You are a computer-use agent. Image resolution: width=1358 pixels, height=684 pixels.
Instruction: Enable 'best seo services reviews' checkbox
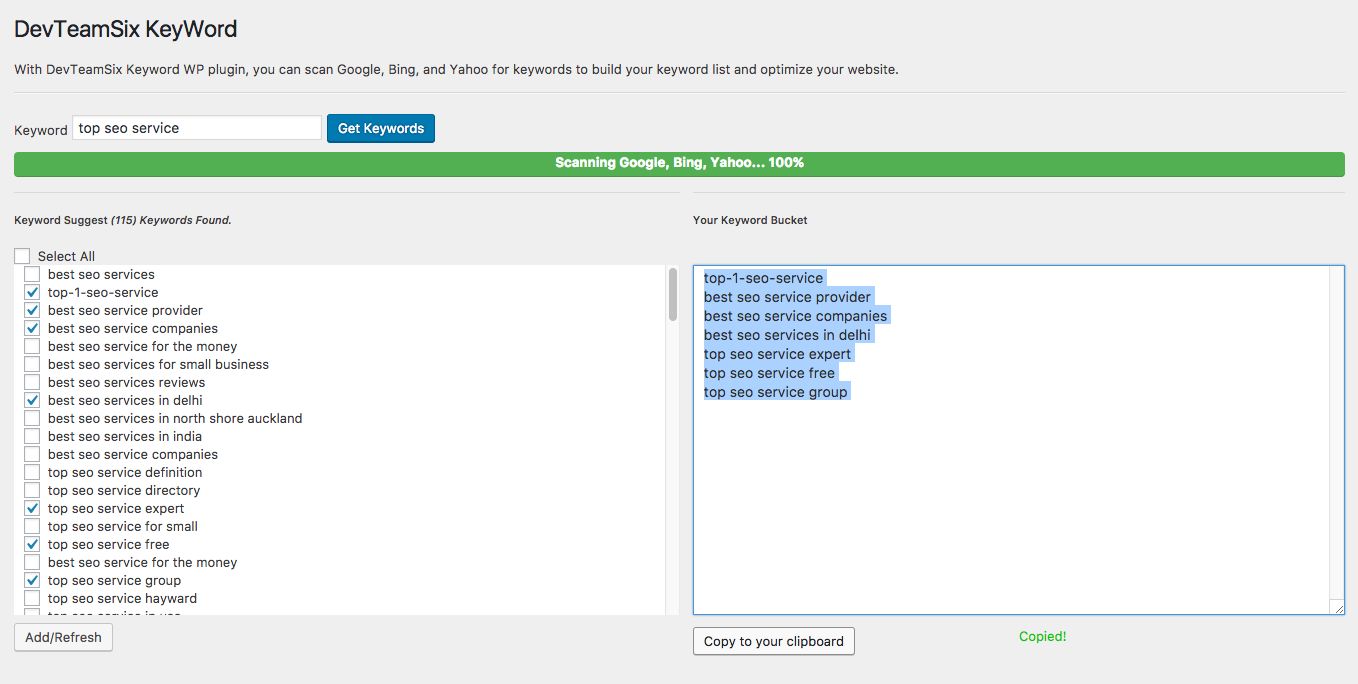tap(32, 382)
